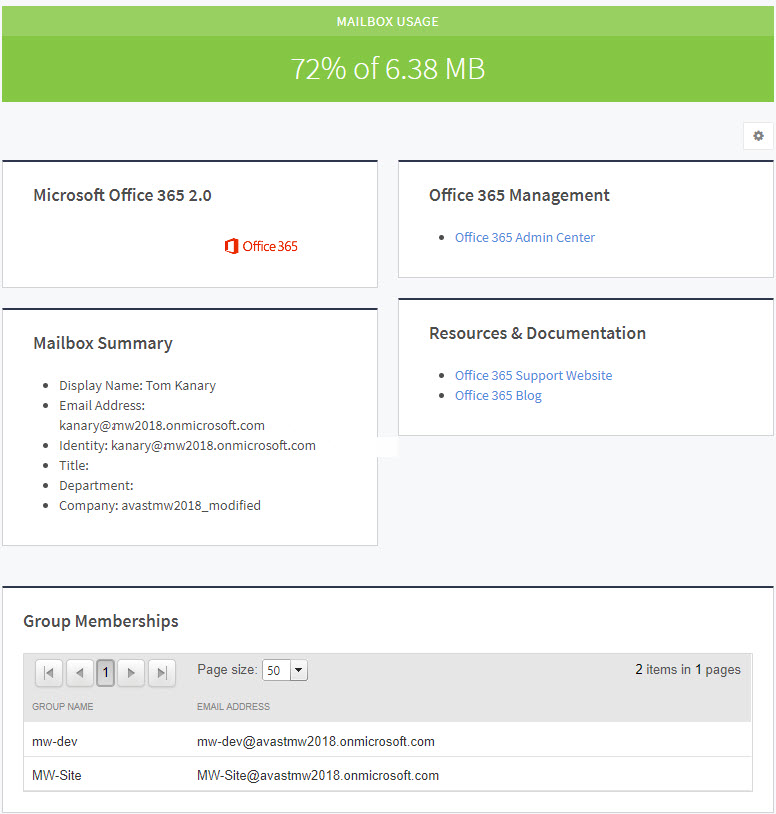Click the Identity line in Mailbox Summary

[x=187, y=445]
